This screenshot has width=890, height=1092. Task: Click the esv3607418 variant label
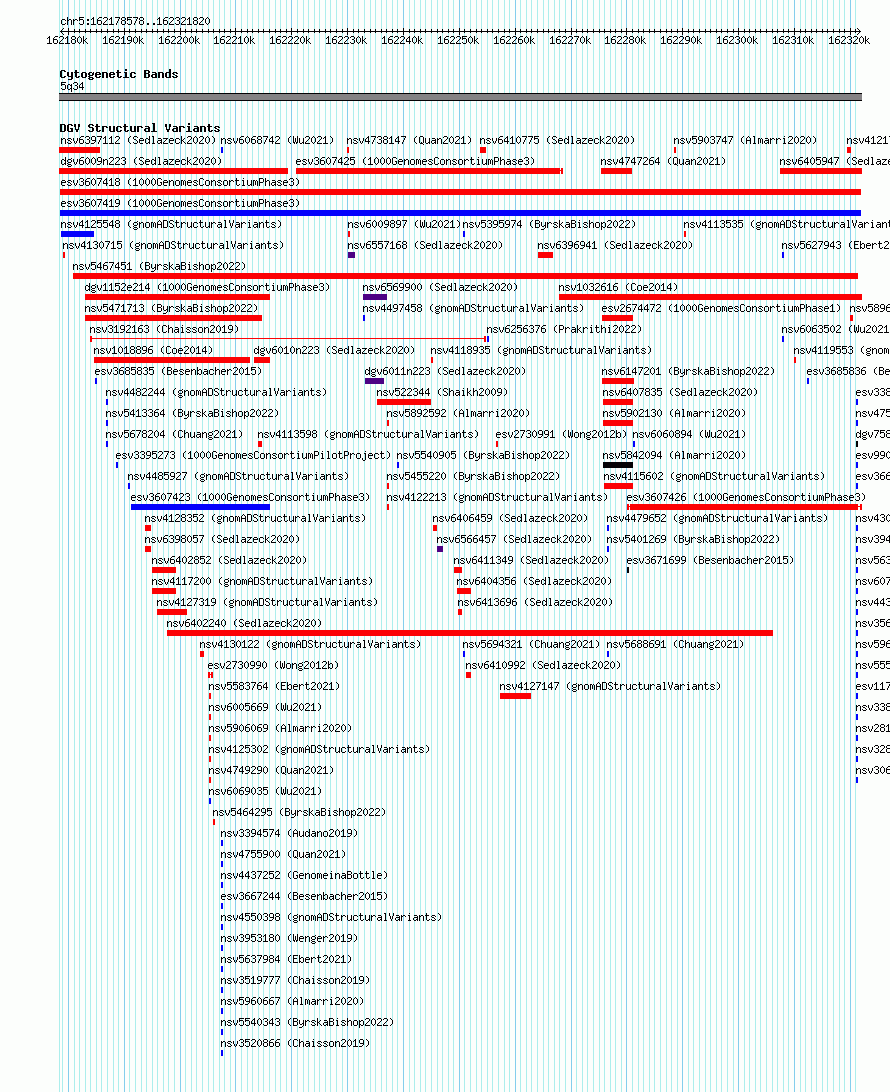pyautogui.click(x=180, y=182)
